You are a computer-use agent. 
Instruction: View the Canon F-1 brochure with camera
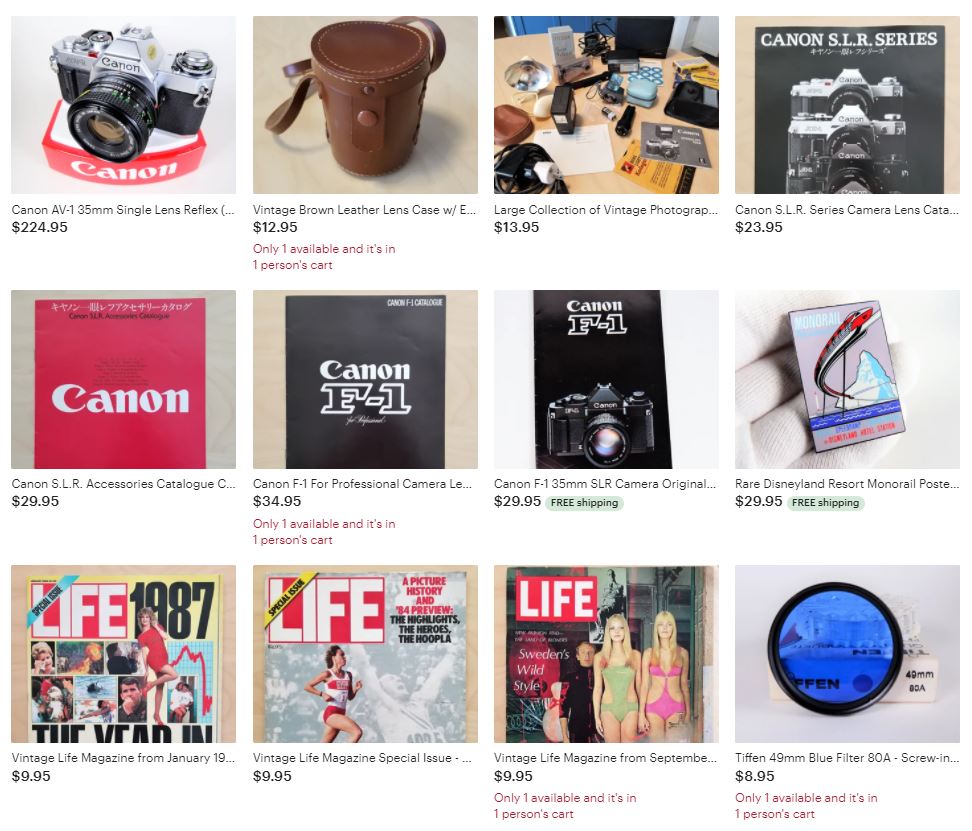[606, 379]
